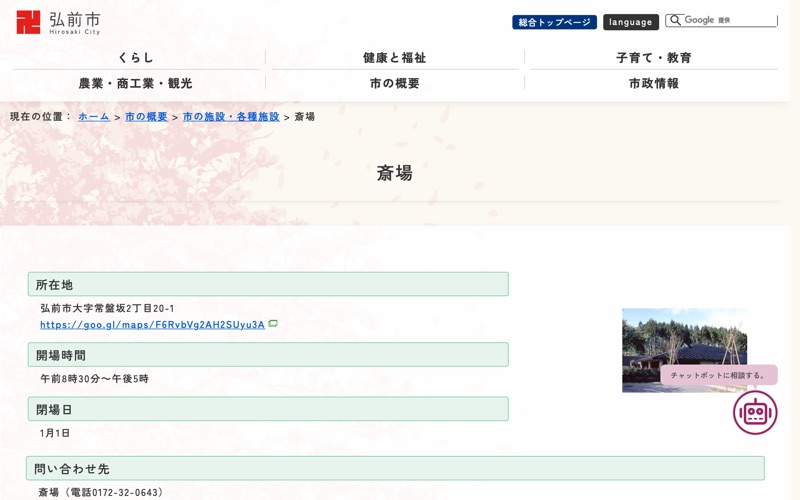
Task: Click the search magnifier icon
Action: 675,20
